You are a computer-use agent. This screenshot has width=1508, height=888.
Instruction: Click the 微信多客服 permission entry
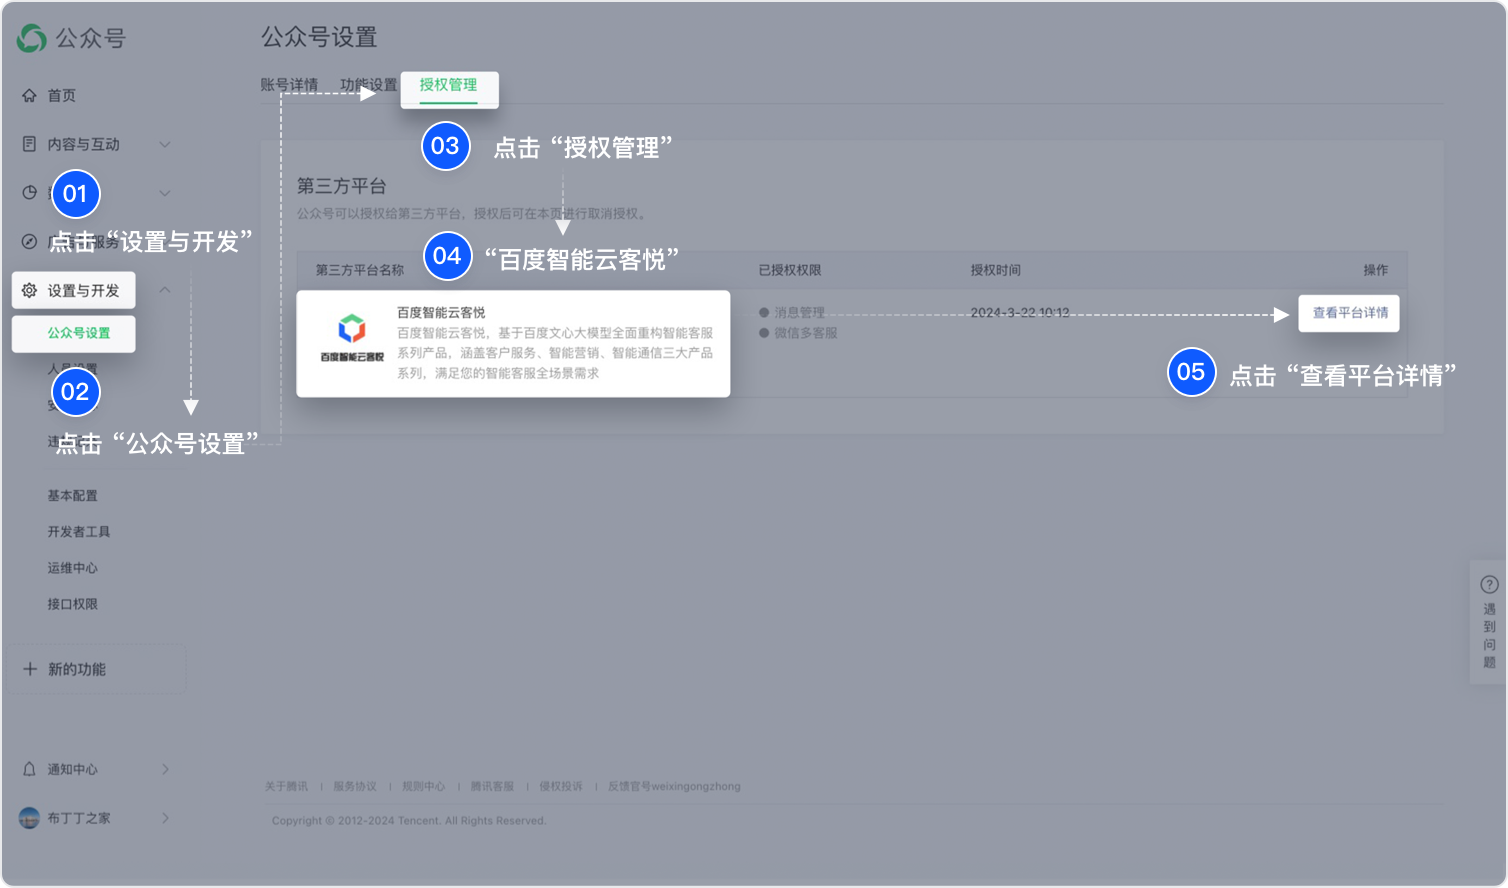(805, 333)
